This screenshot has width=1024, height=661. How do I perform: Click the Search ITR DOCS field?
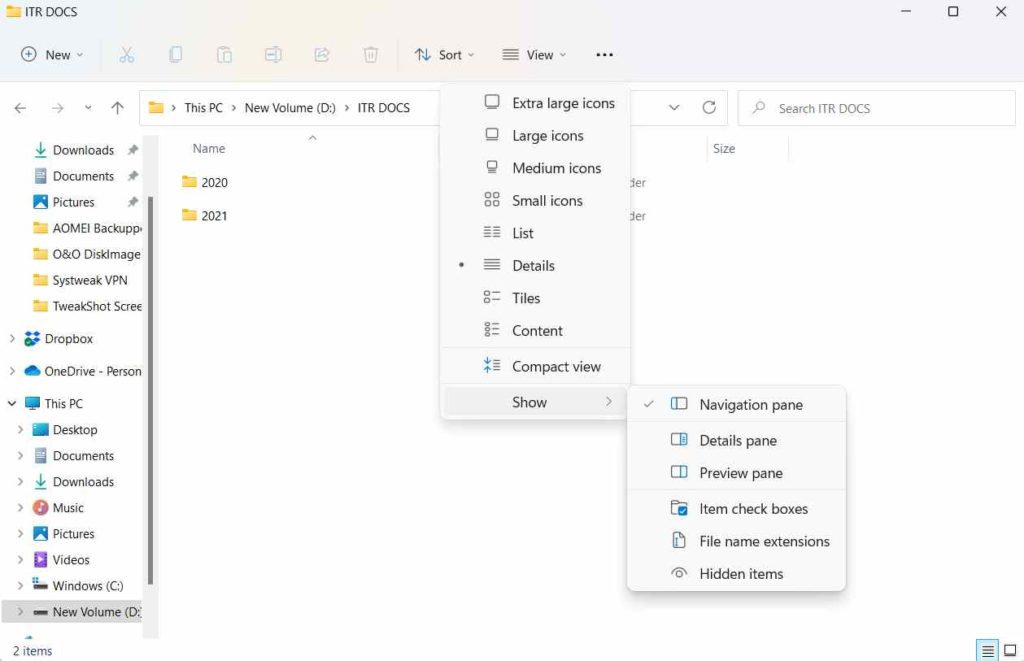click(x=876, y=108)
